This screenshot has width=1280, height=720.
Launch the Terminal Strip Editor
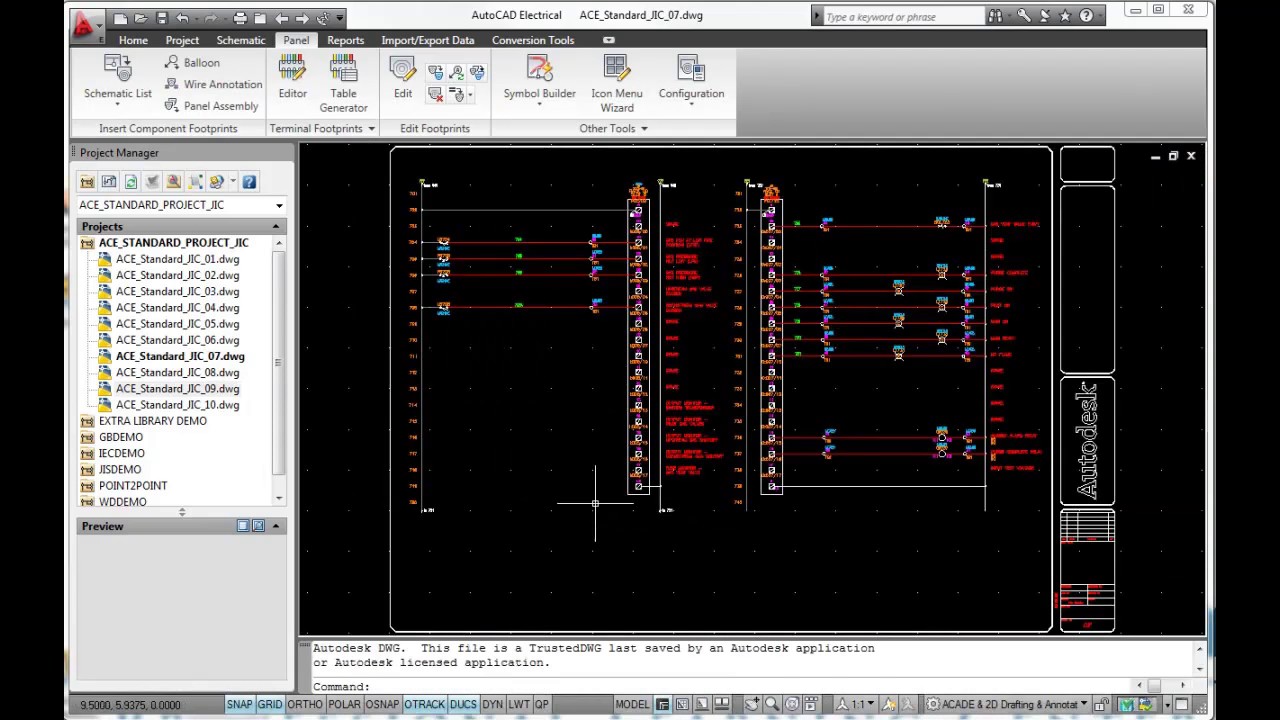[x=293, y=77]
